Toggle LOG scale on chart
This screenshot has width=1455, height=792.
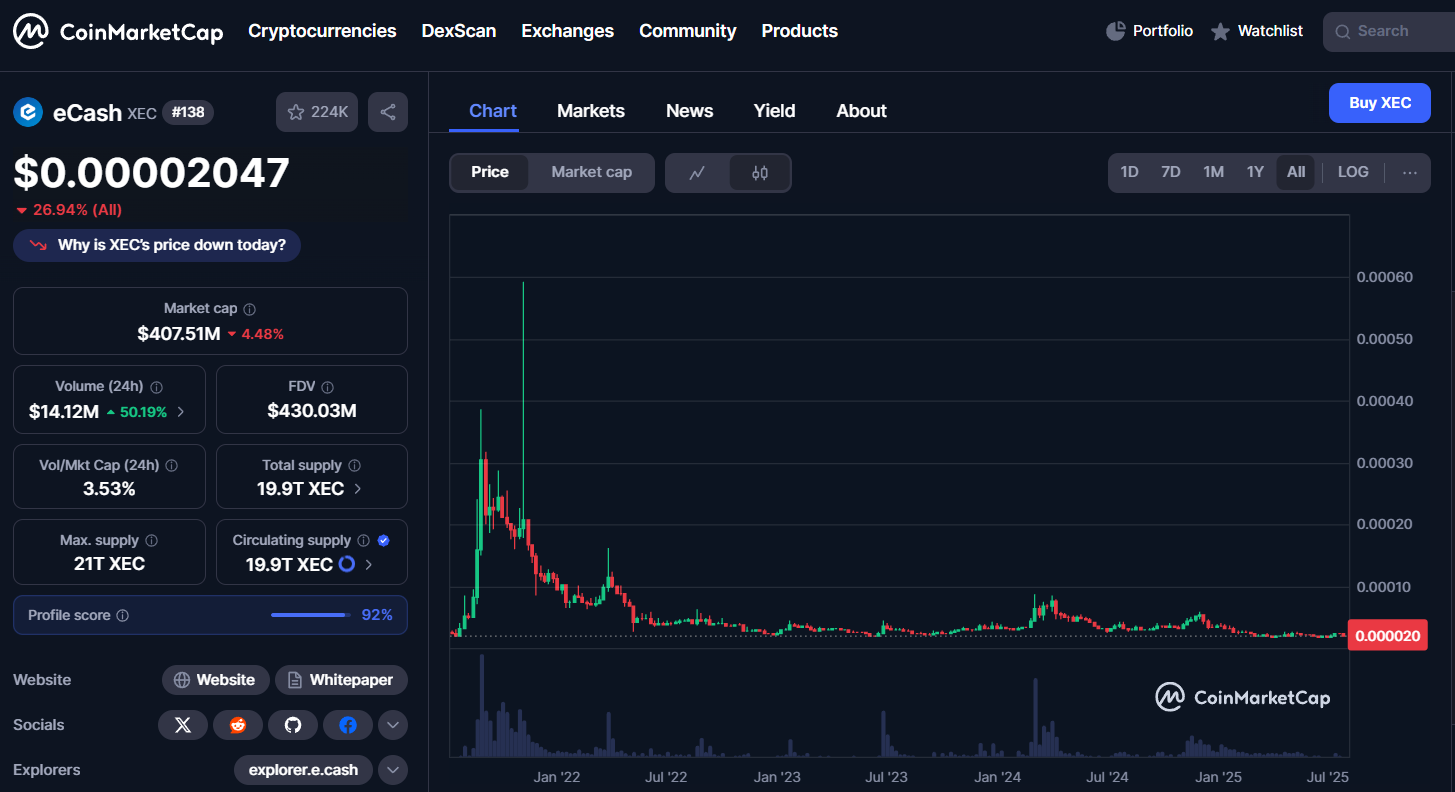pos(1353,172)
